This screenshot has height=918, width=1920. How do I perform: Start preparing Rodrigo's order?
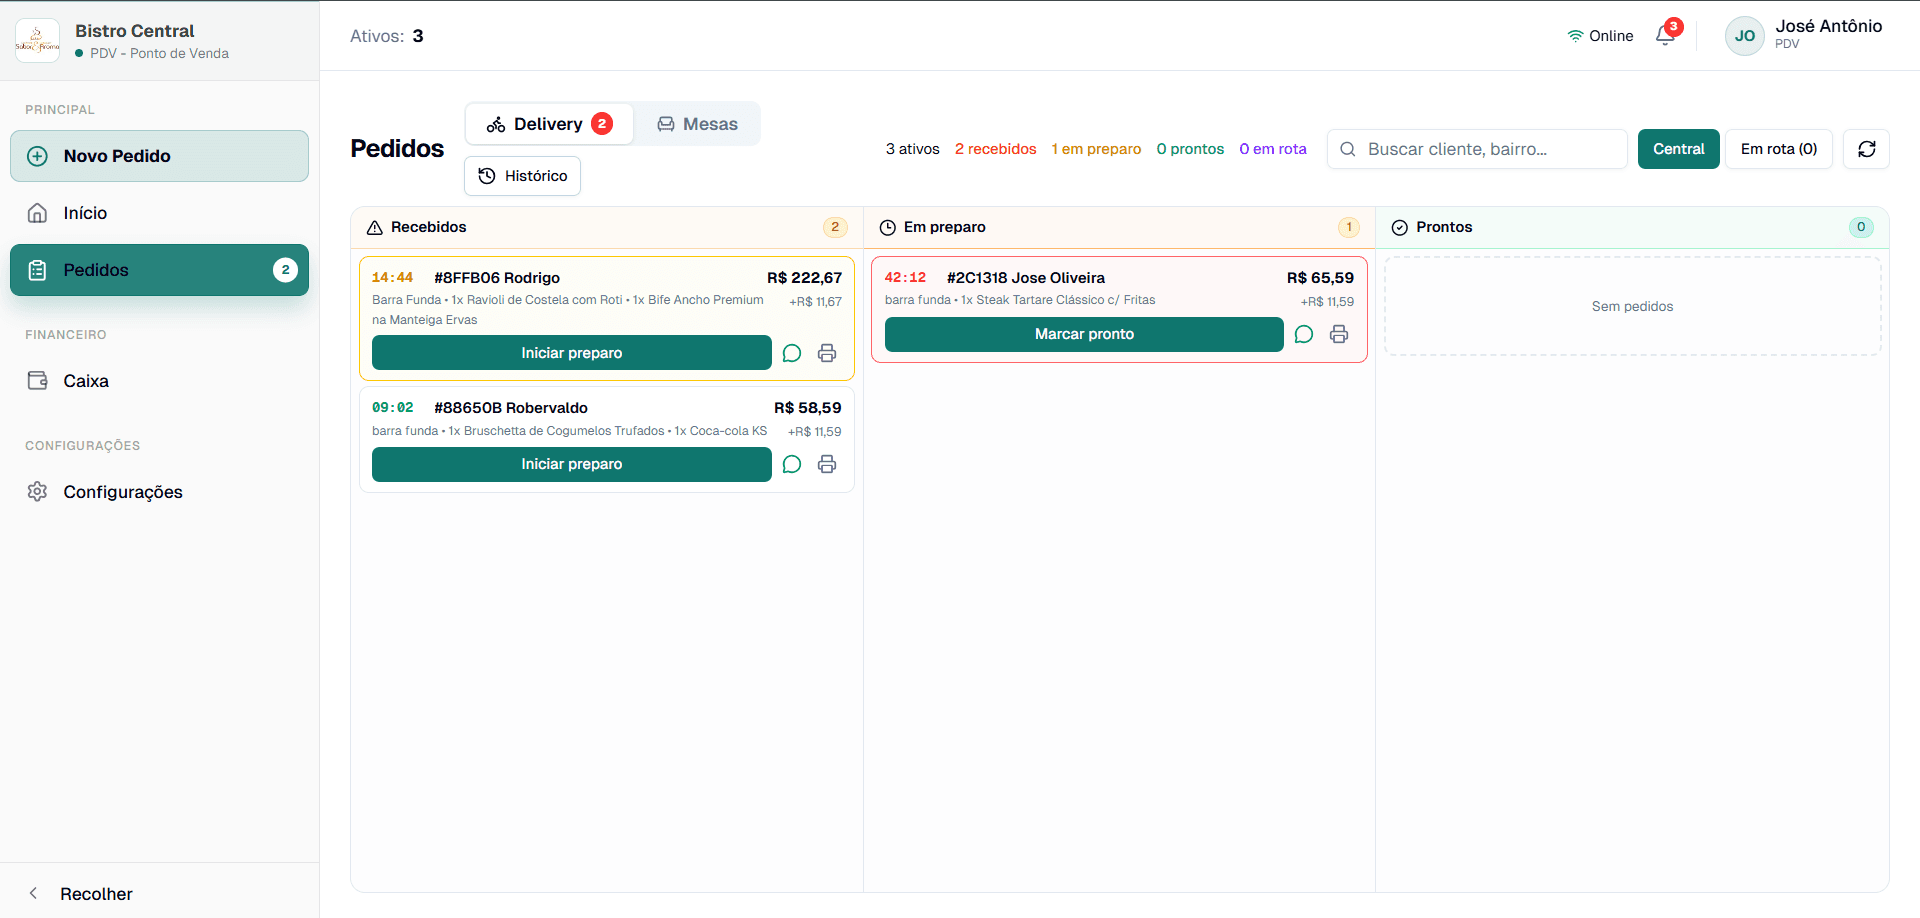pyautogui.click(x=571, y=353)
